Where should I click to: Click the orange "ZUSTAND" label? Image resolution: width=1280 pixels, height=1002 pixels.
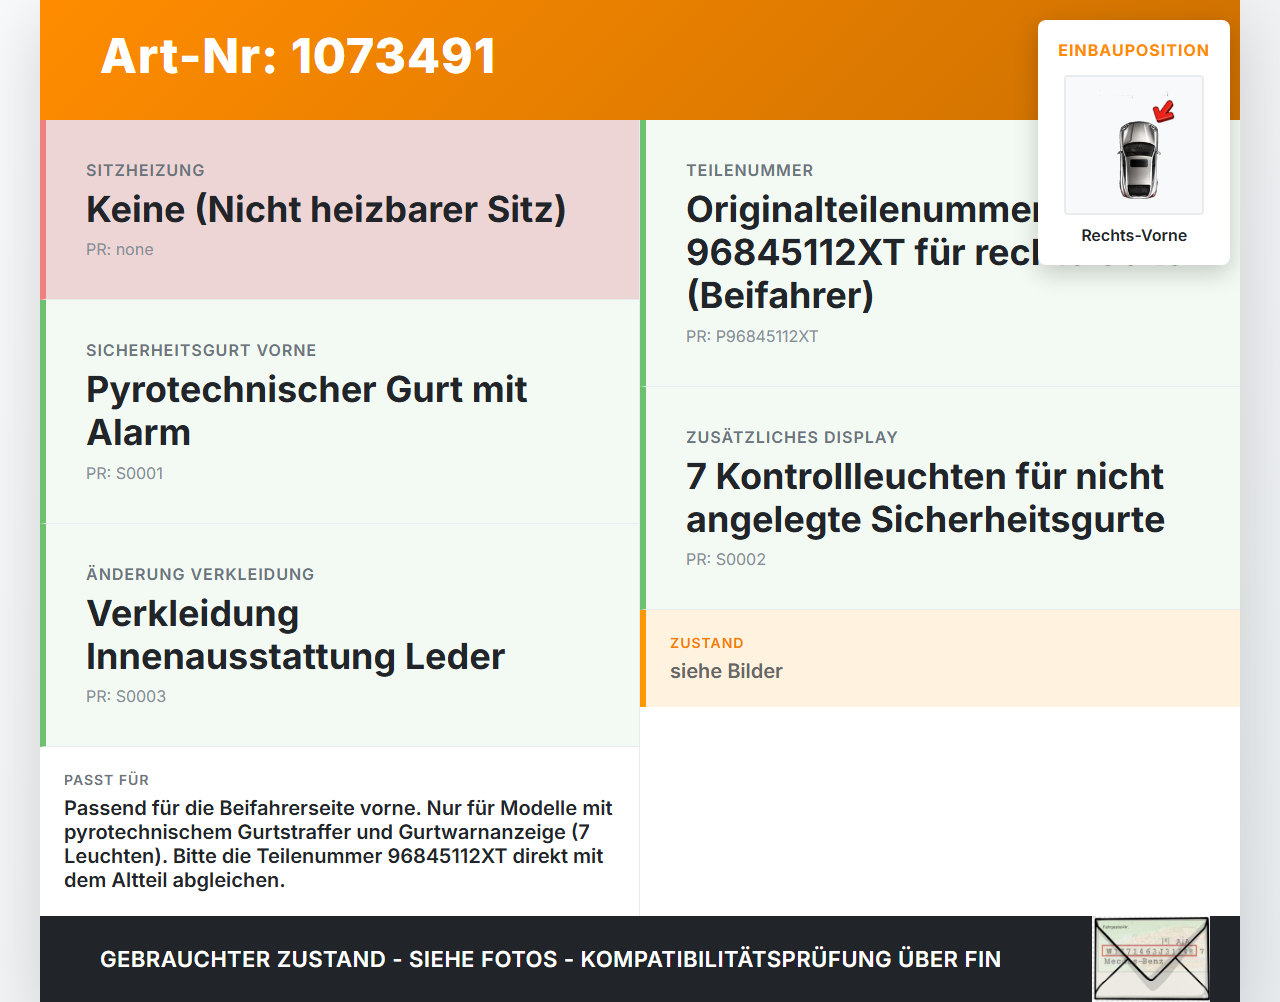point(707,643)
